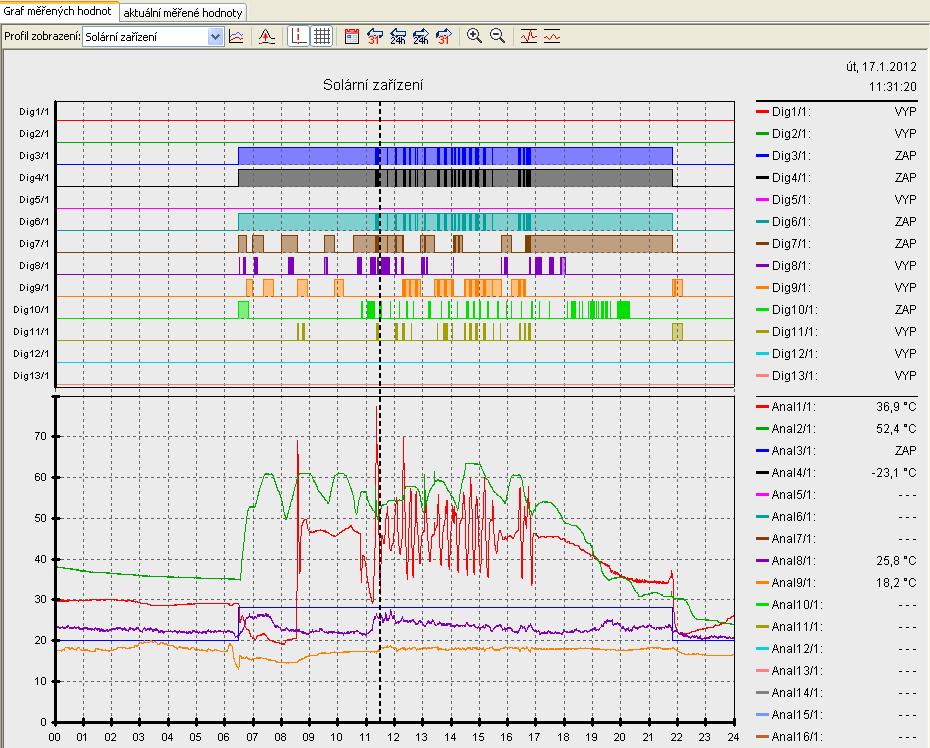
Task: Select the Anal8/1 legend entry
Action: [836, 560]
